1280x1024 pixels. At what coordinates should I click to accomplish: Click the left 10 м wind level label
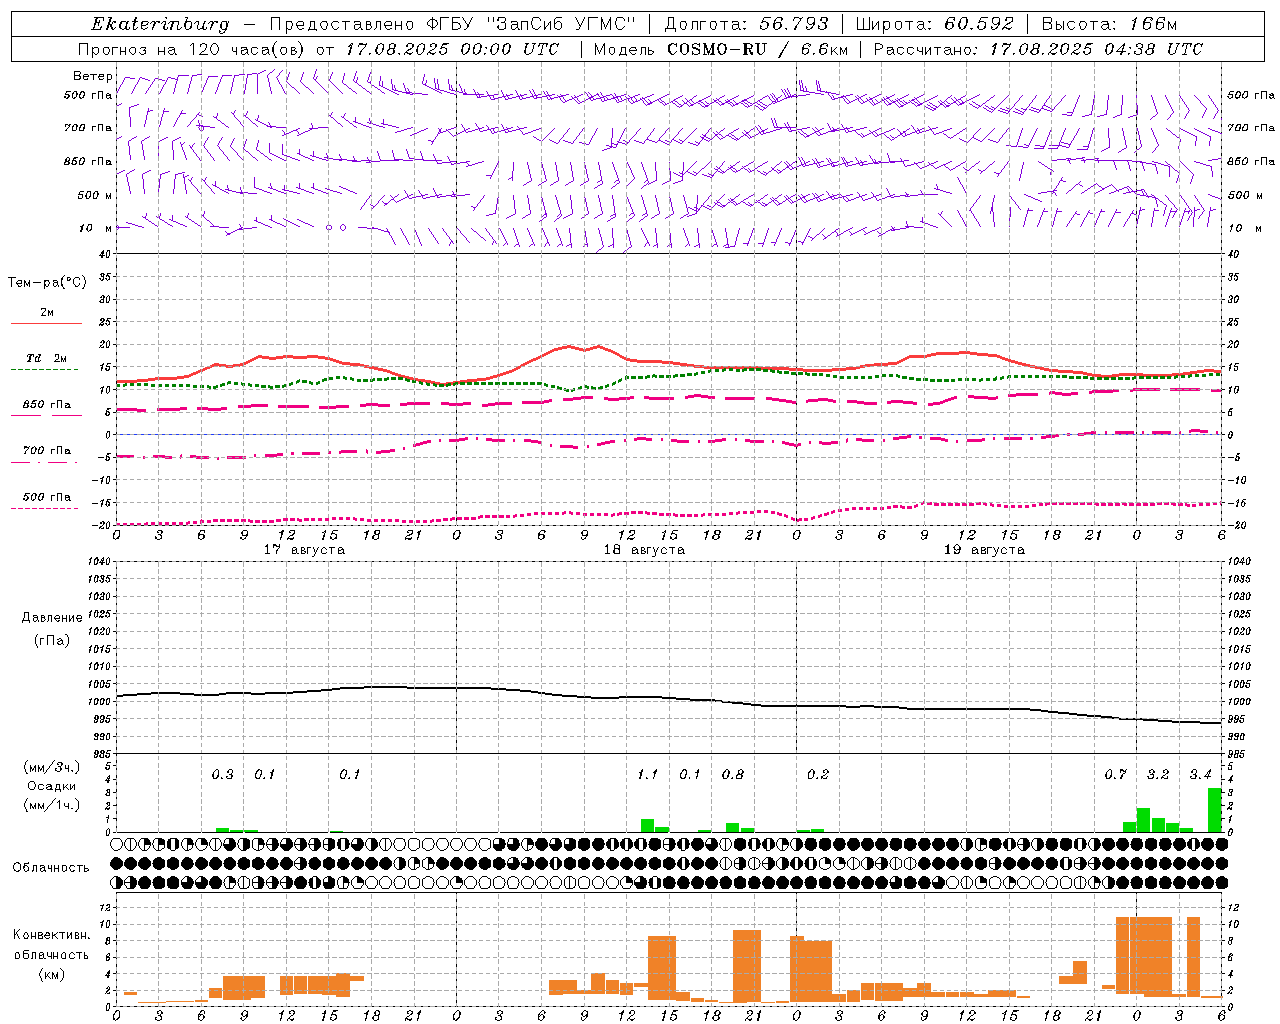(x=96, y=228)
